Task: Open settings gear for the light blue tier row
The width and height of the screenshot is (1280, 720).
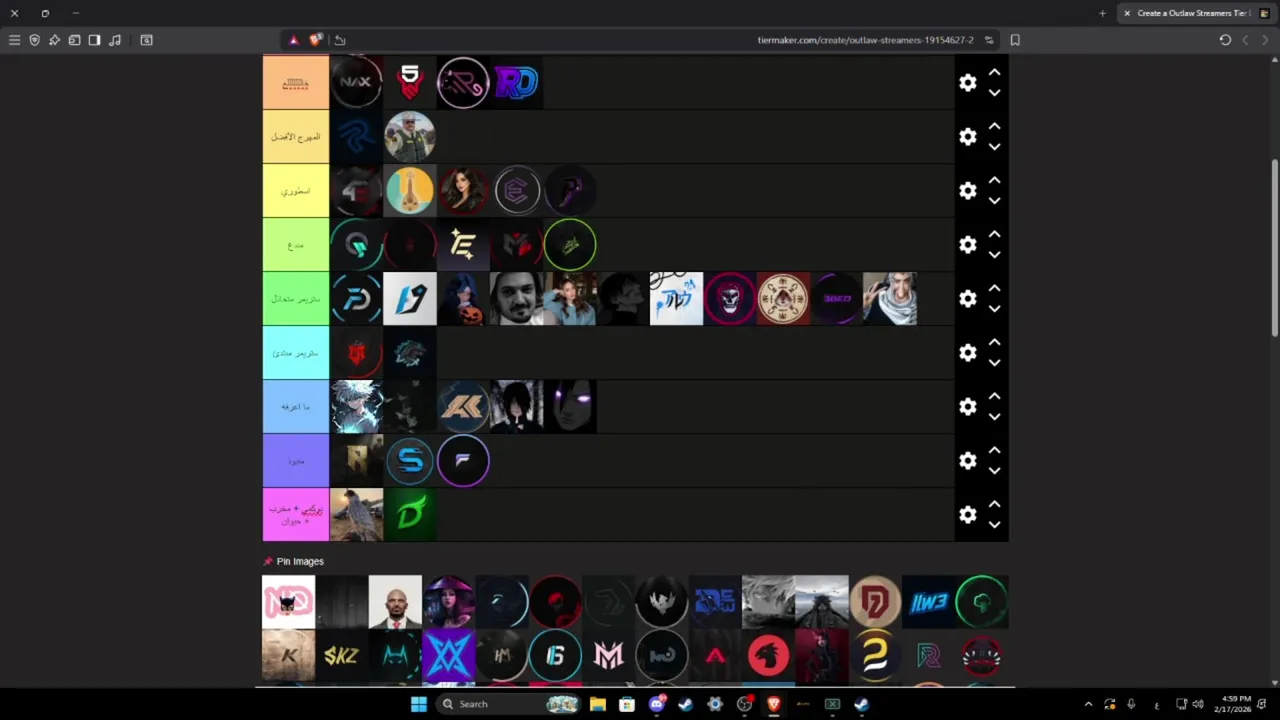Action: click(967, 407)
